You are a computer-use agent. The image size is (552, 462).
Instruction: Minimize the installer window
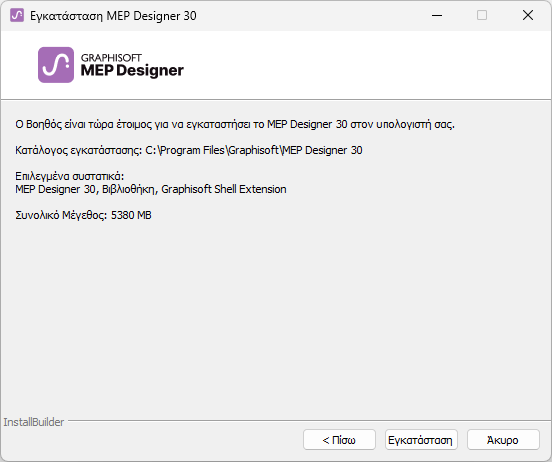pyautogui.click(x=437, y=15)
